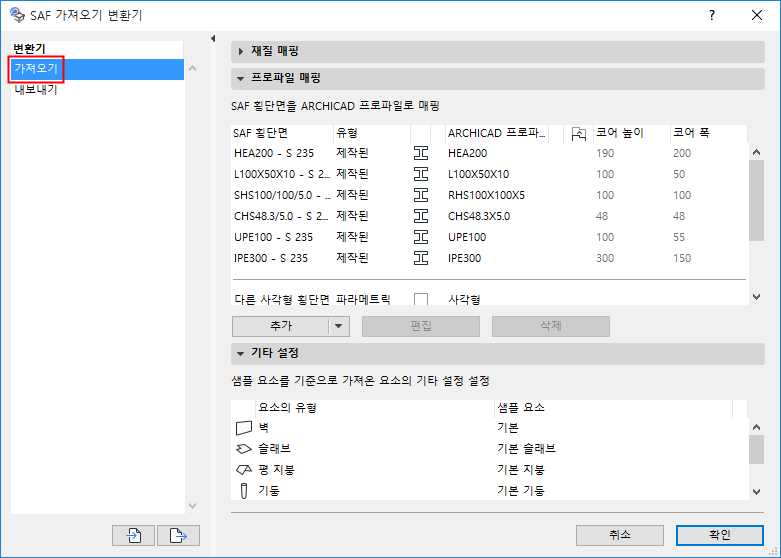Select the HEA200 - S 235 row
This screenshot has width=781, height=558.
(489, 153)
